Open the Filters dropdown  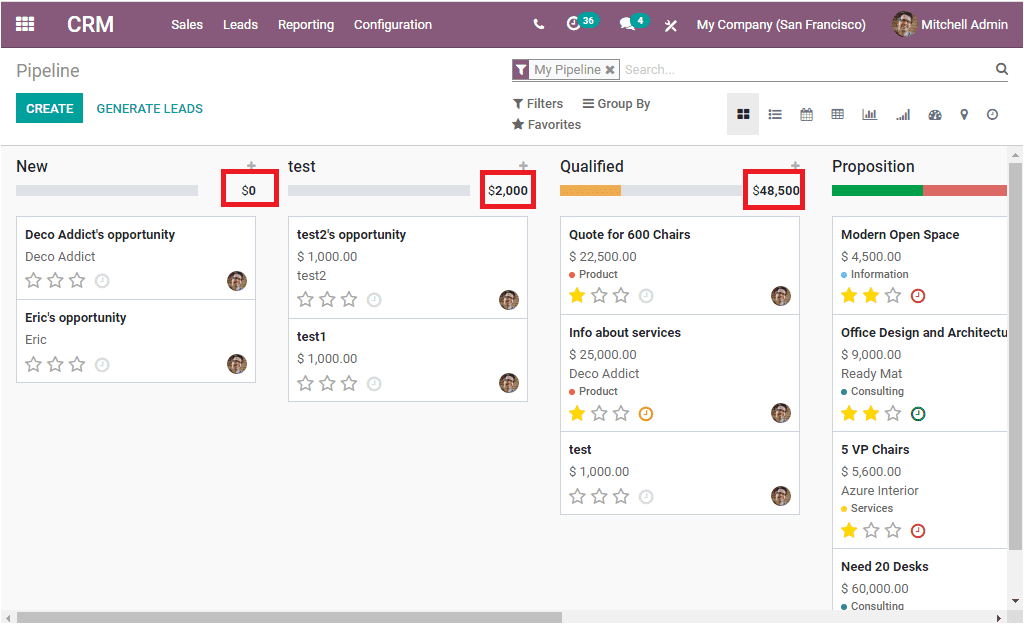tap(537, 103)
